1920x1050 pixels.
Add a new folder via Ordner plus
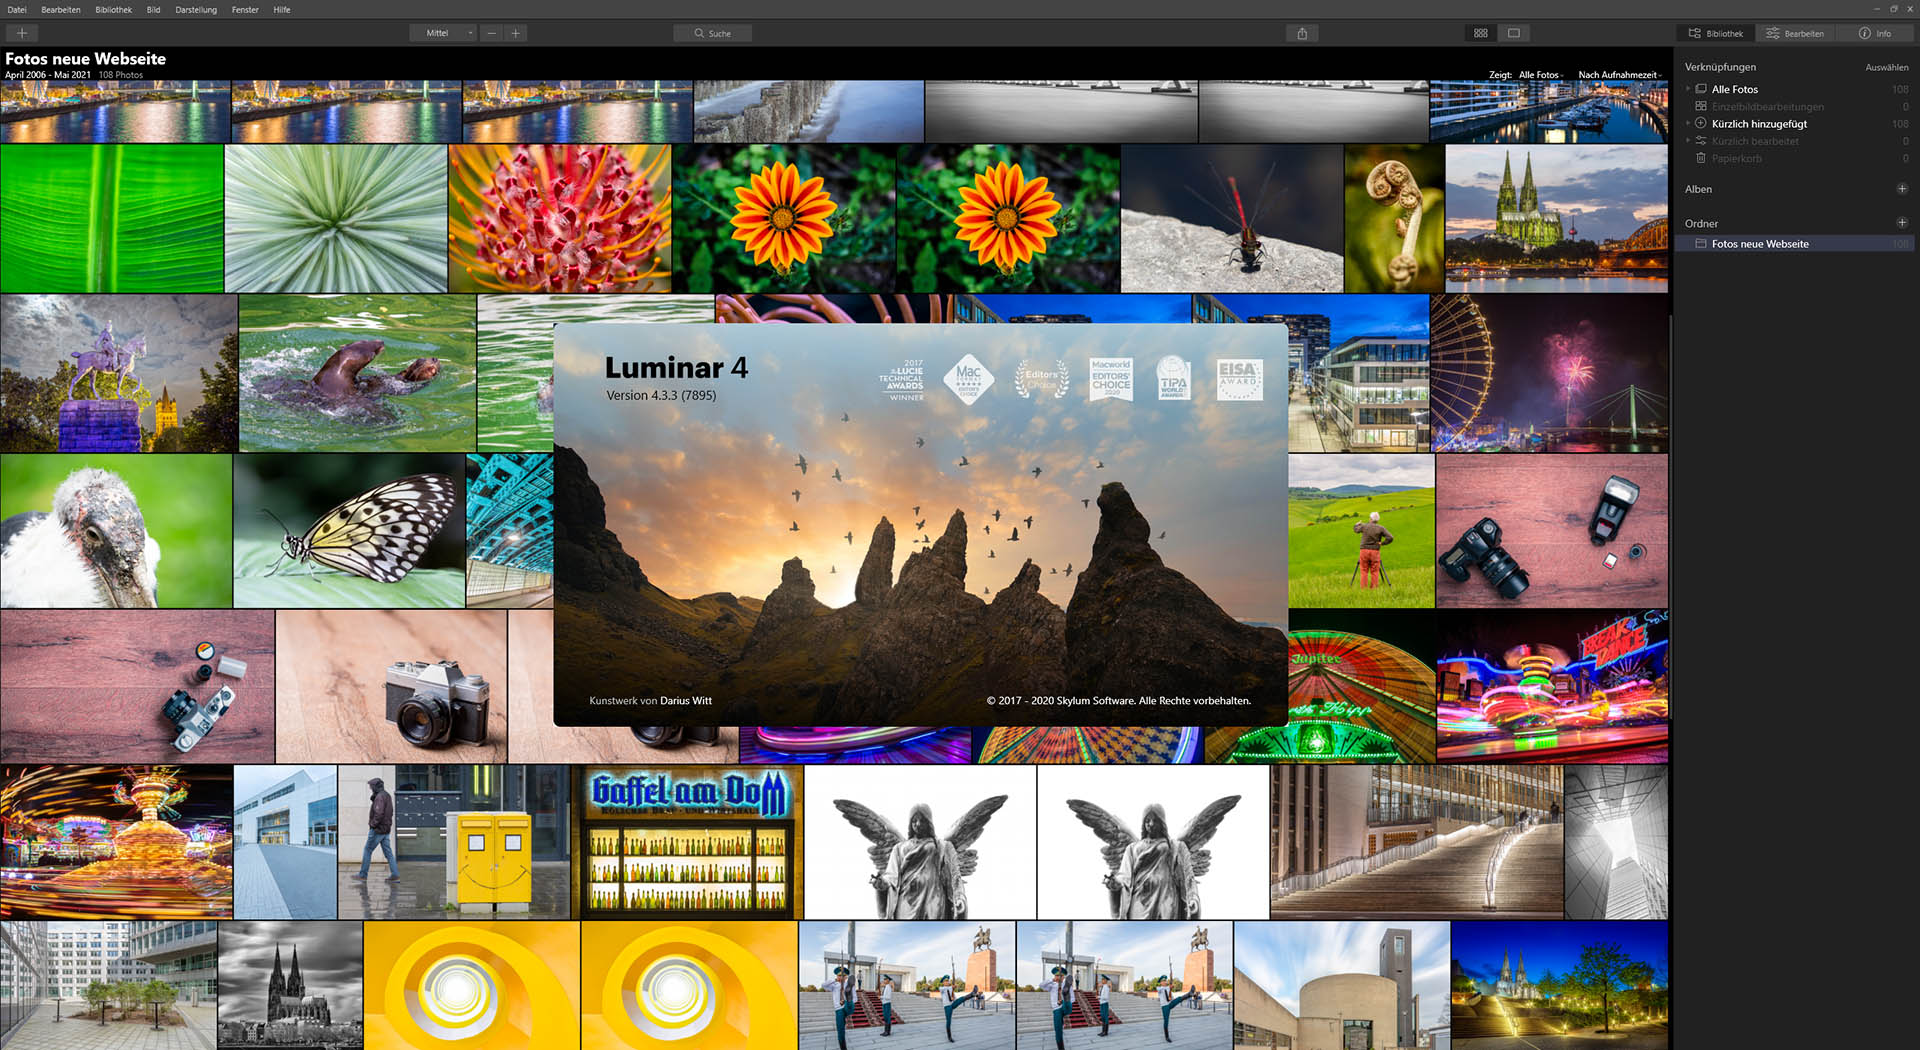click(1901, 223)
